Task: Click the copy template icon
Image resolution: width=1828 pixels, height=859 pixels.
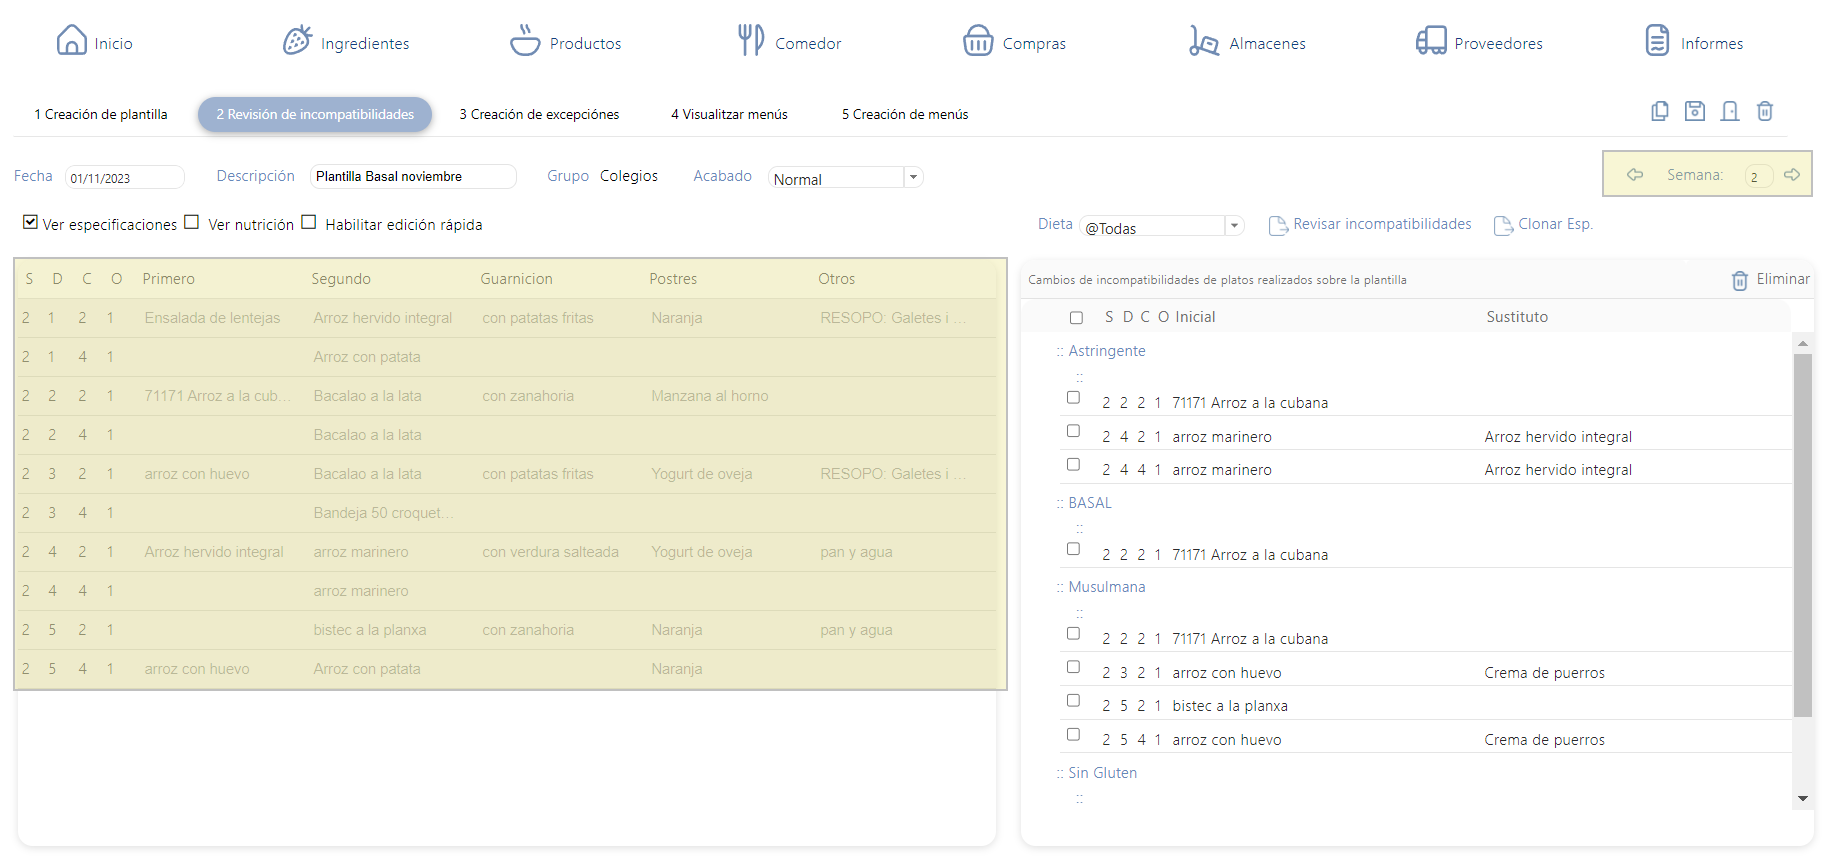Action: [x=1659, y=111]
